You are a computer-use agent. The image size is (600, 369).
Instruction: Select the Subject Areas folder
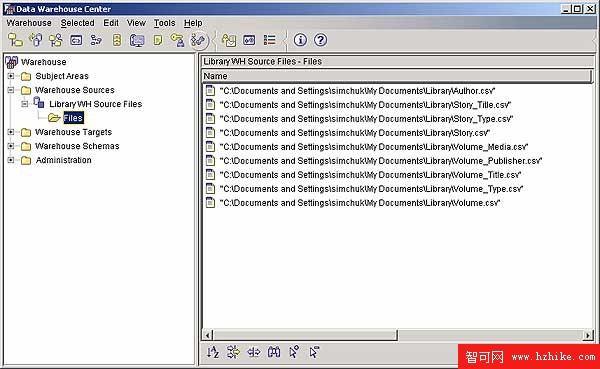tap(62, 76)
